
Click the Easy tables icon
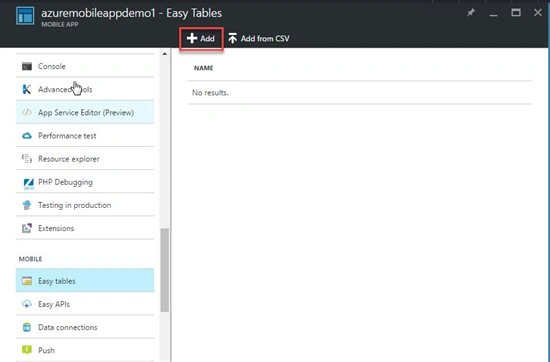coord(27,281)
